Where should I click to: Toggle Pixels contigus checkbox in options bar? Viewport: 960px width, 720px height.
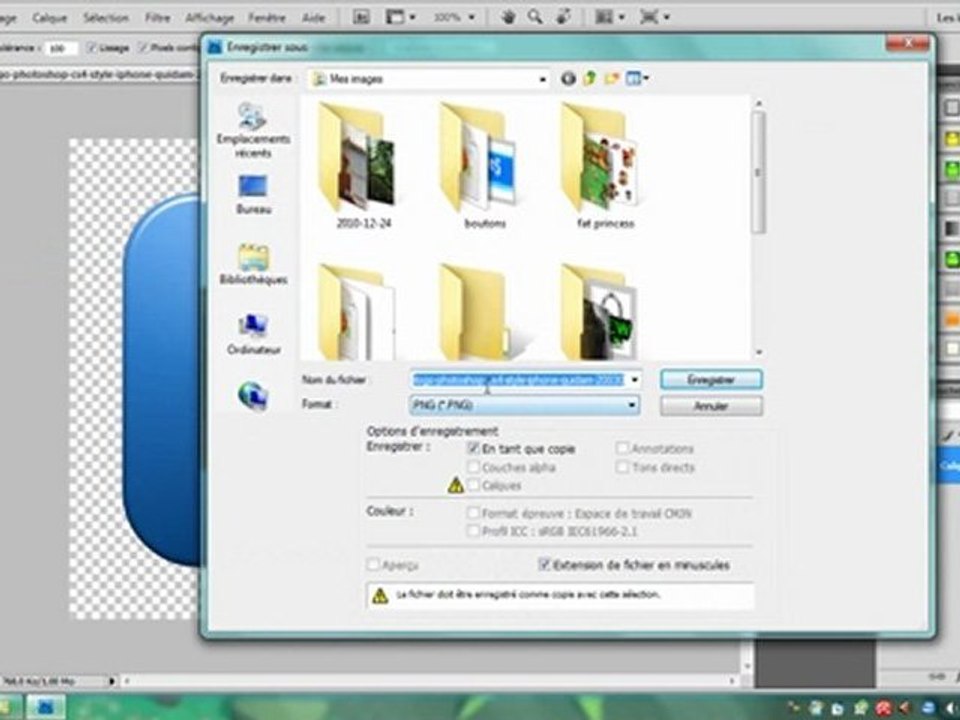tap(143, 47)
